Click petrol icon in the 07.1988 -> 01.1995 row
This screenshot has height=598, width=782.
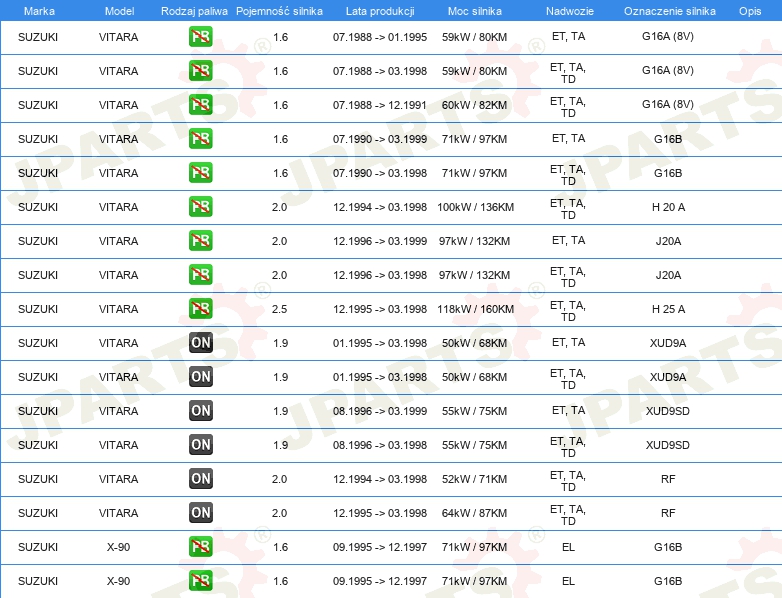[x=200, y=37]
